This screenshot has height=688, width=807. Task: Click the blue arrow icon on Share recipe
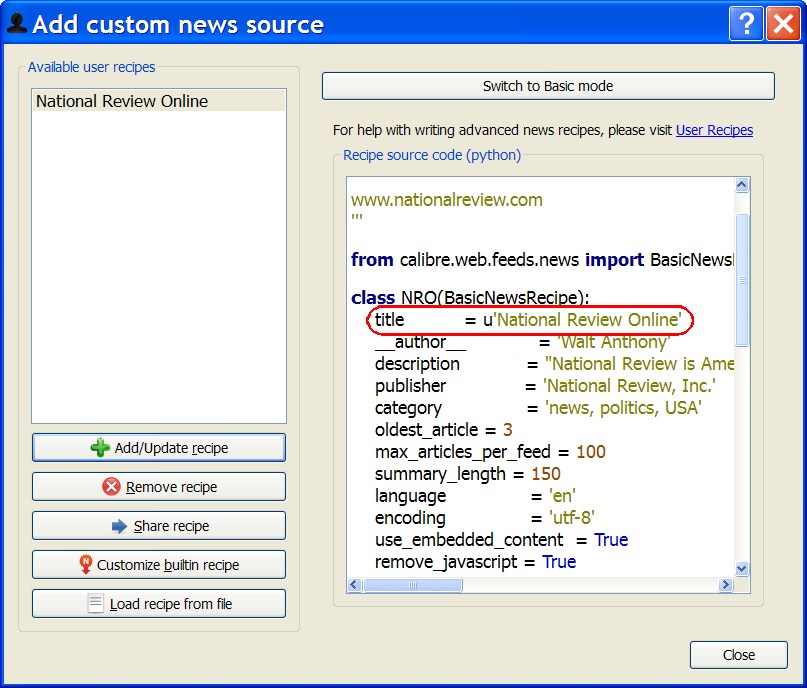[119, 526]
